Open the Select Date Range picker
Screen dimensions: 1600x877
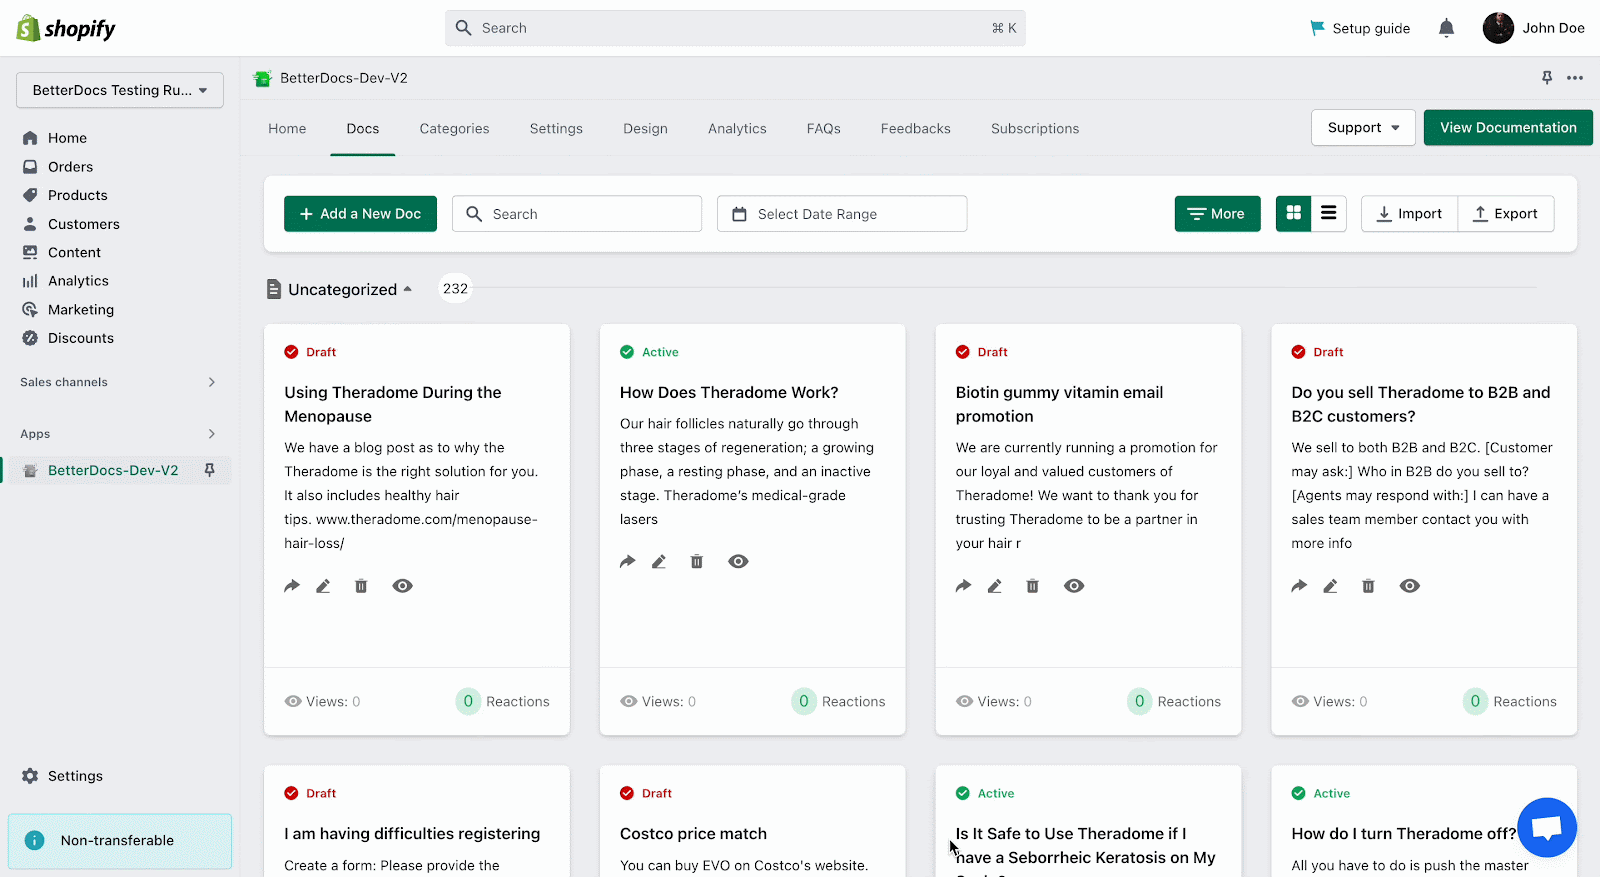point(842,214)
